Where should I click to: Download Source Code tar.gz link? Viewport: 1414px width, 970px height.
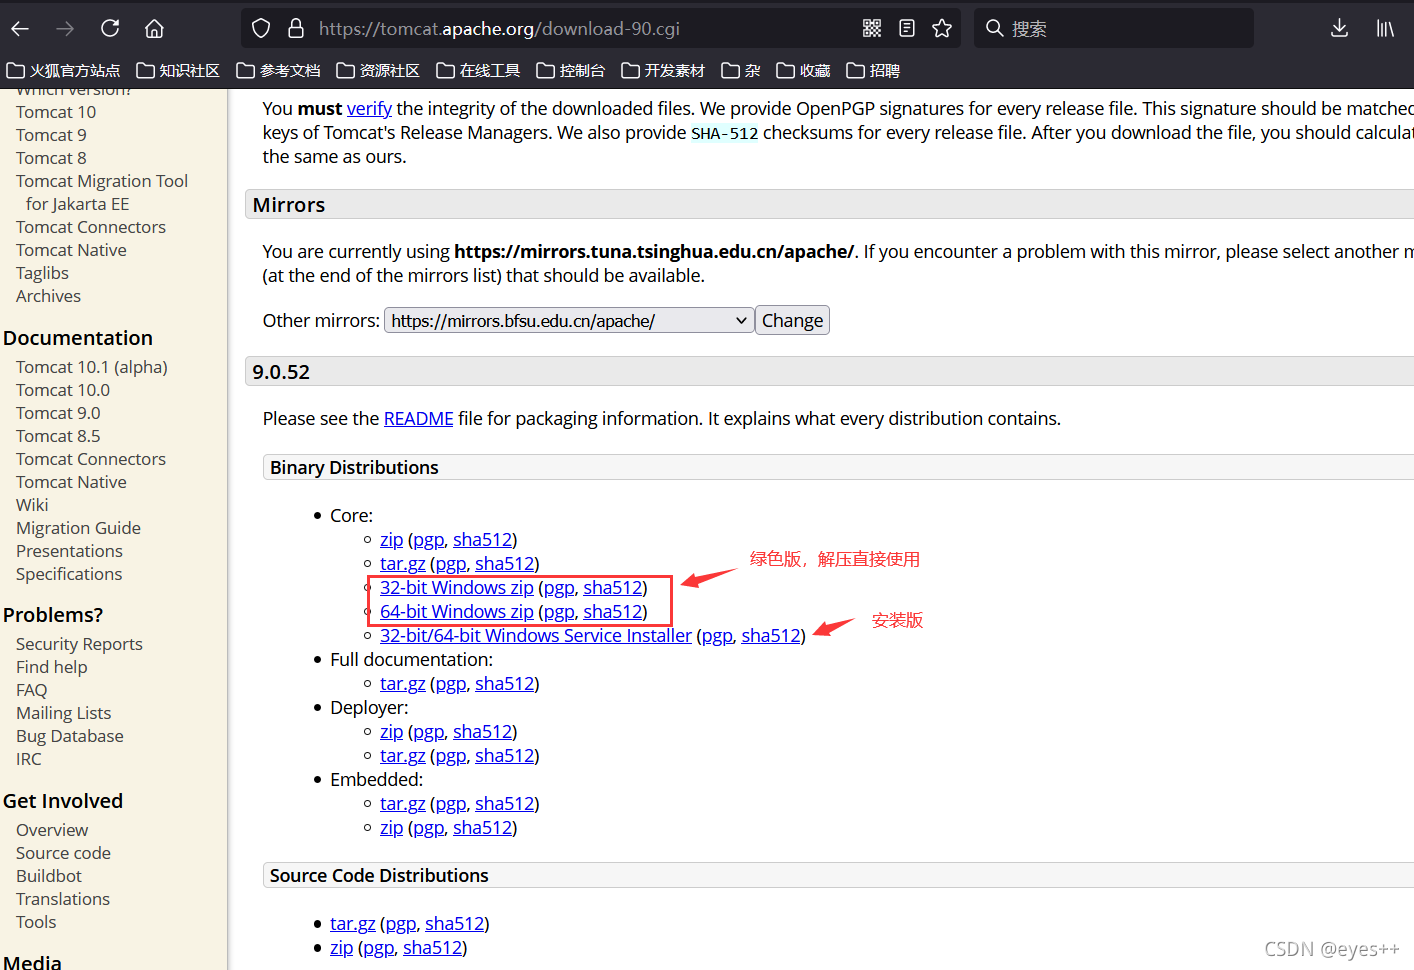click(x=353, y=924)
